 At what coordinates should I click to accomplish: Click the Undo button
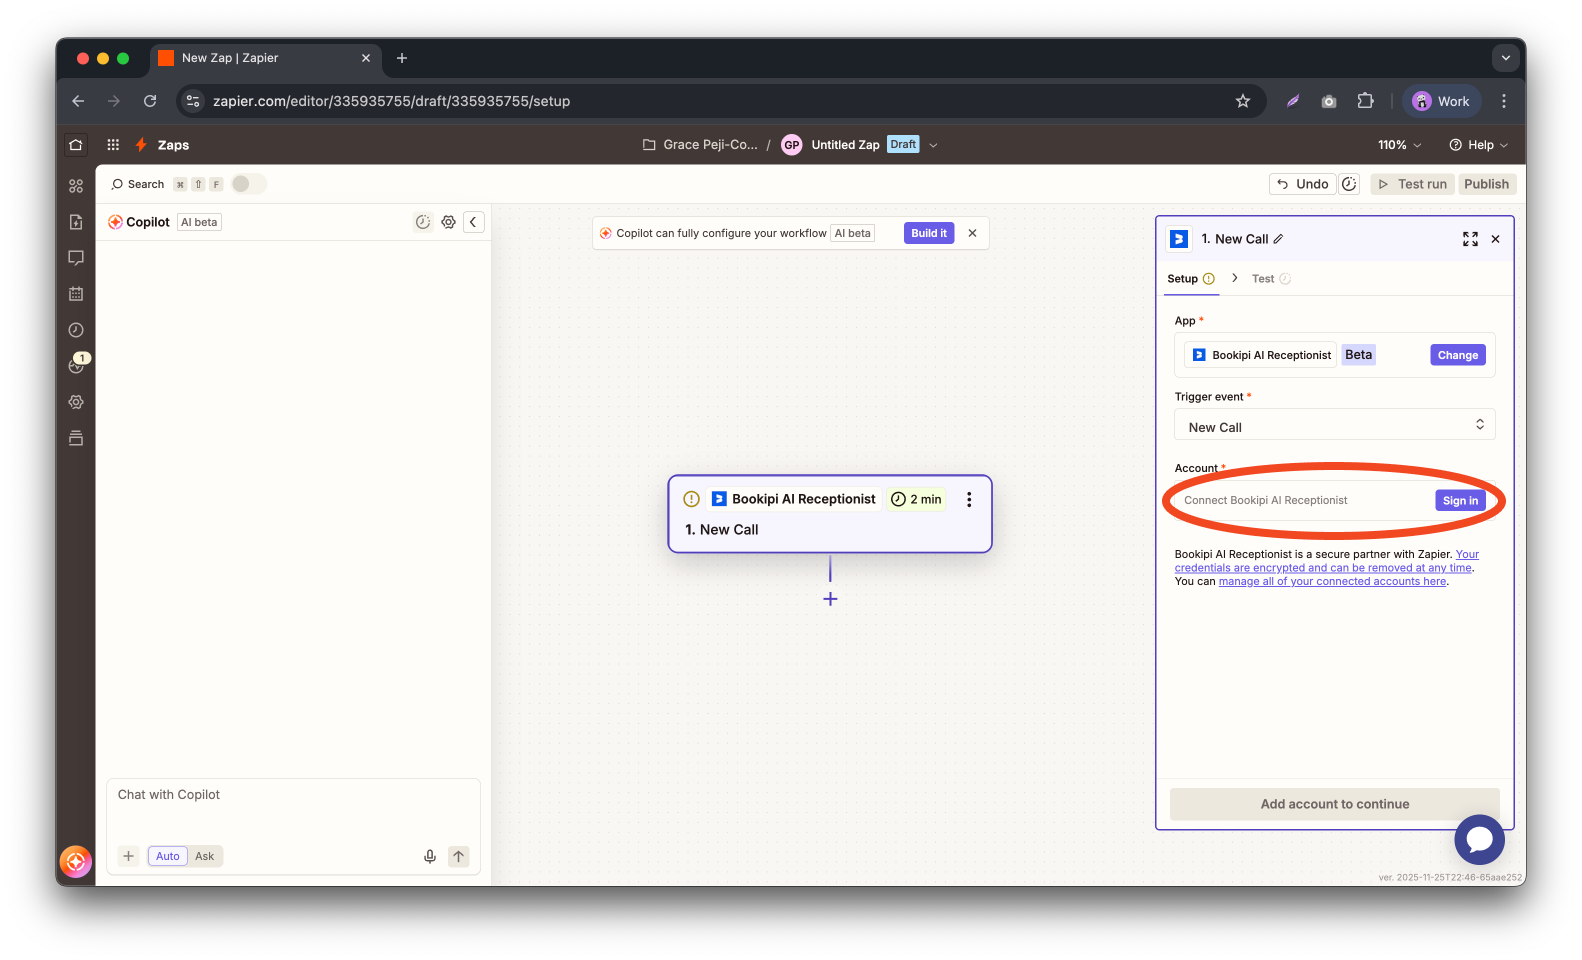click(1302, 184)
